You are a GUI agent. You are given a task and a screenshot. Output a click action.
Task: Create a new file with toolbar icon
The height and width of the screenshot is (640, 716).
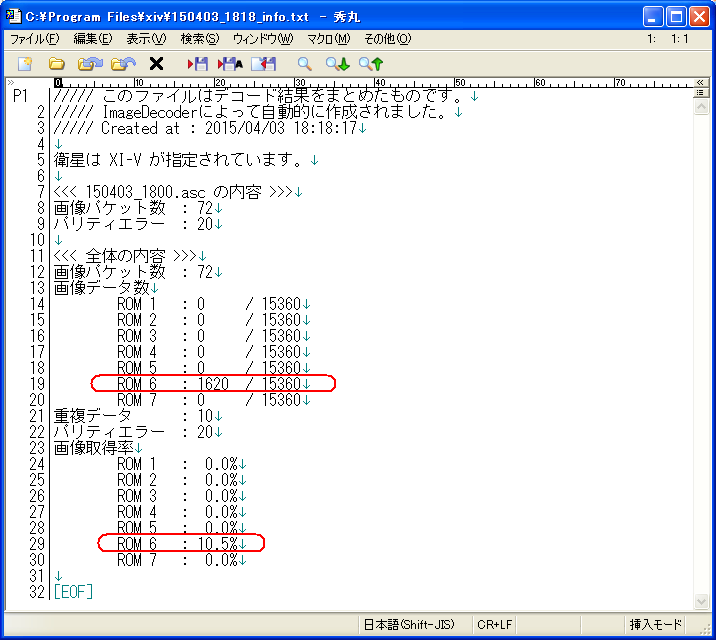25,64
